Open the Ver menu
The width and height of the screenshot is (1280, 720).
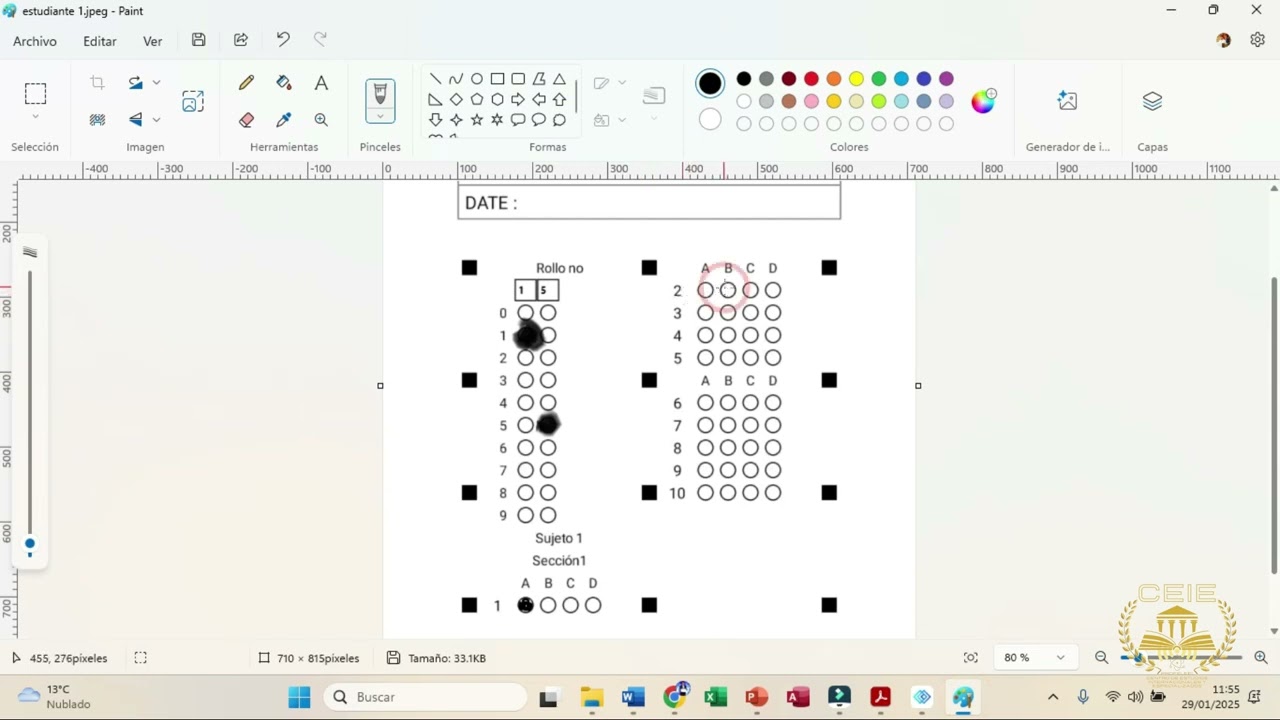(x=153, y=41)
